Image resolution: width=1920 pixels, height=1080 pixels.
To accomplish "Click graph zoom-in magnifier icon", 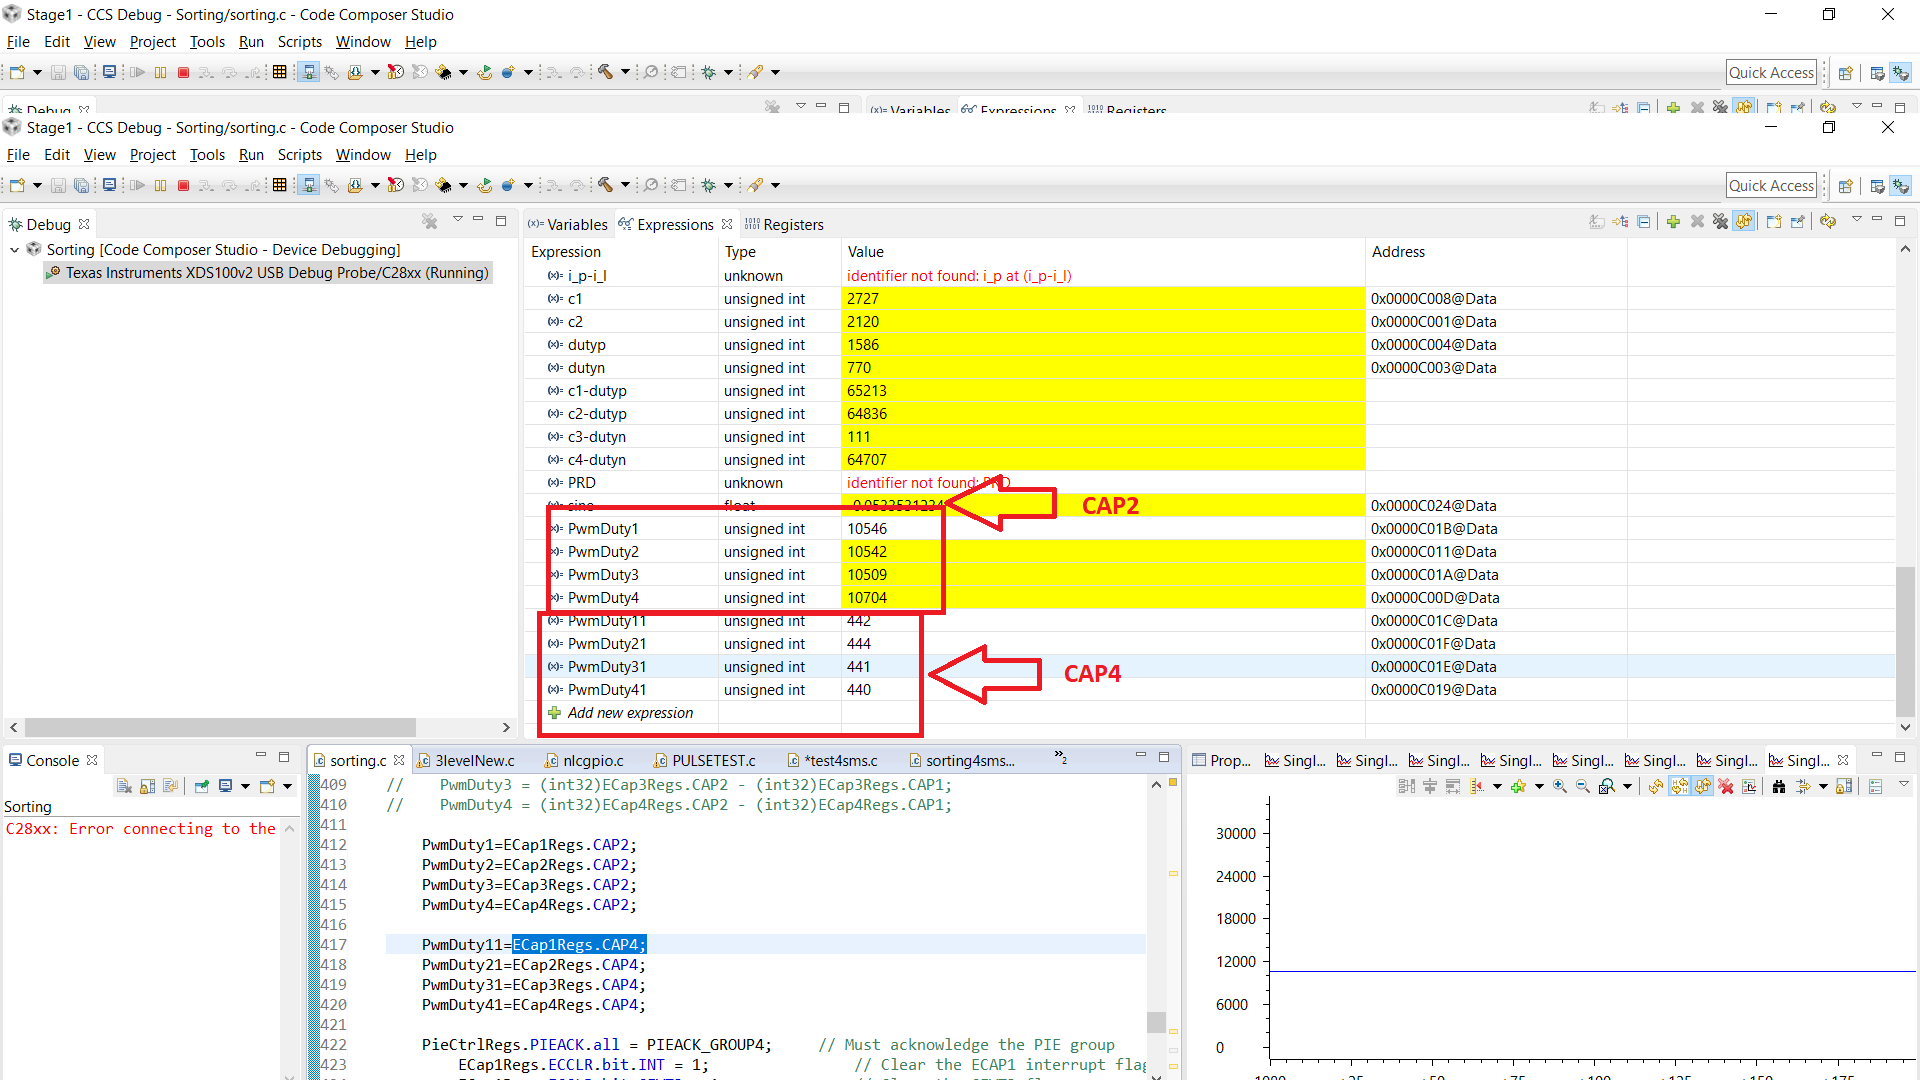I will [1560, 787].
